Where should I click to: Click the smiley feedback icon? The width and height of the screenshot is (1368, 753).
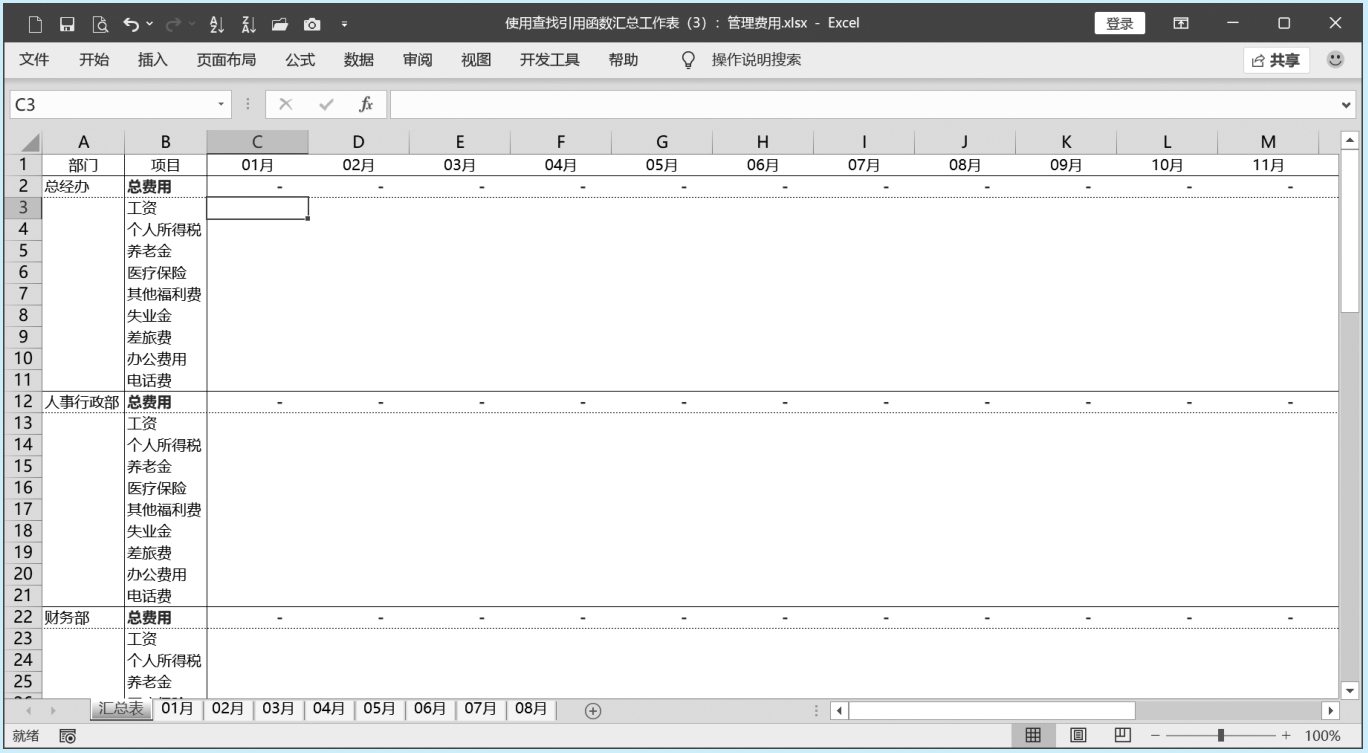(x=1335, y=60)
